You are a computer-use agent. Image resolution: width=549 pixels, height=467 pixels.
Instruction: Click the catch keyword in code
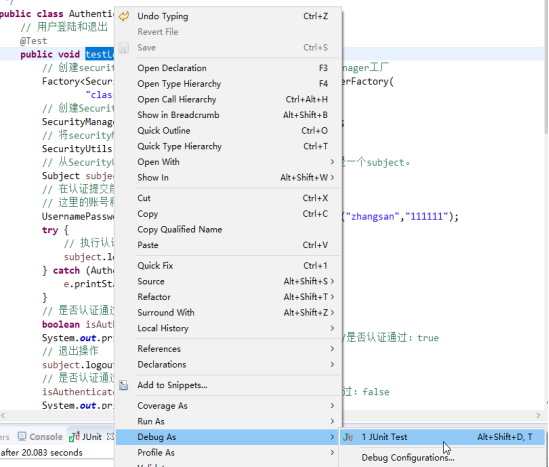tap(66, 271)
